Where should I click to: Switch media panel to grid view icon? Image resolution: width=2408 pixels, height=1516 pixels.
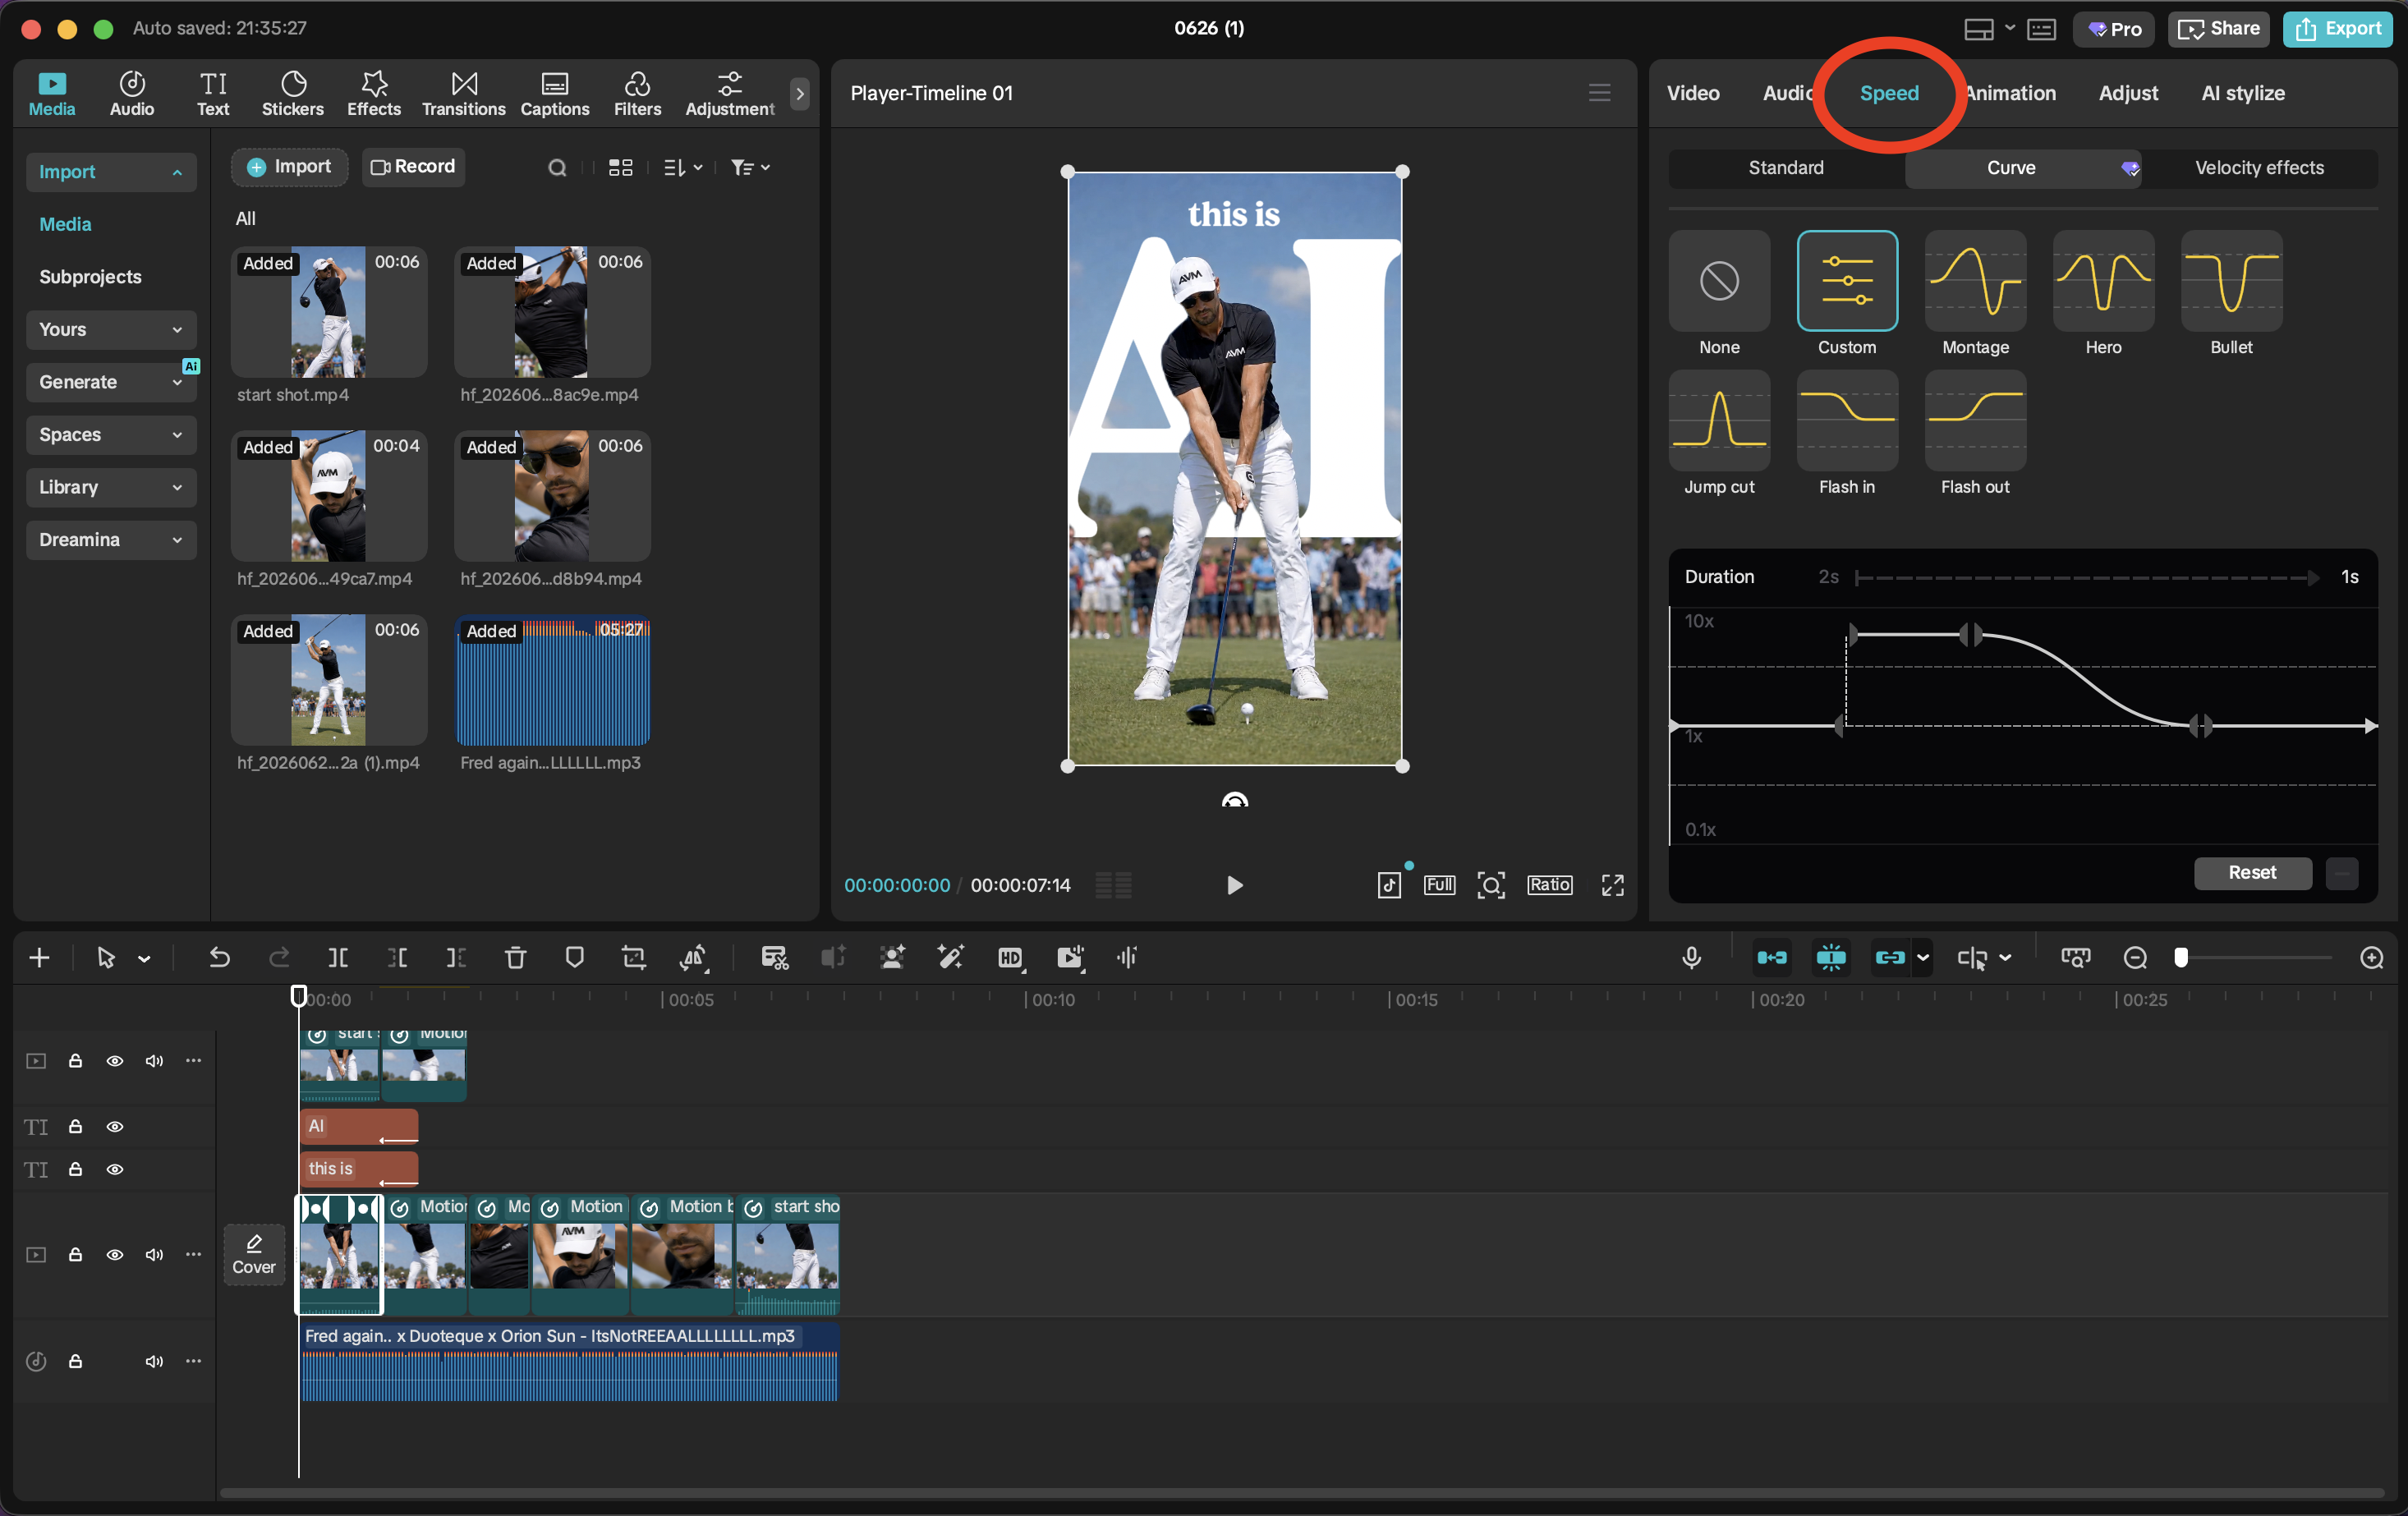pyautogui.click(x=621, y=168)
